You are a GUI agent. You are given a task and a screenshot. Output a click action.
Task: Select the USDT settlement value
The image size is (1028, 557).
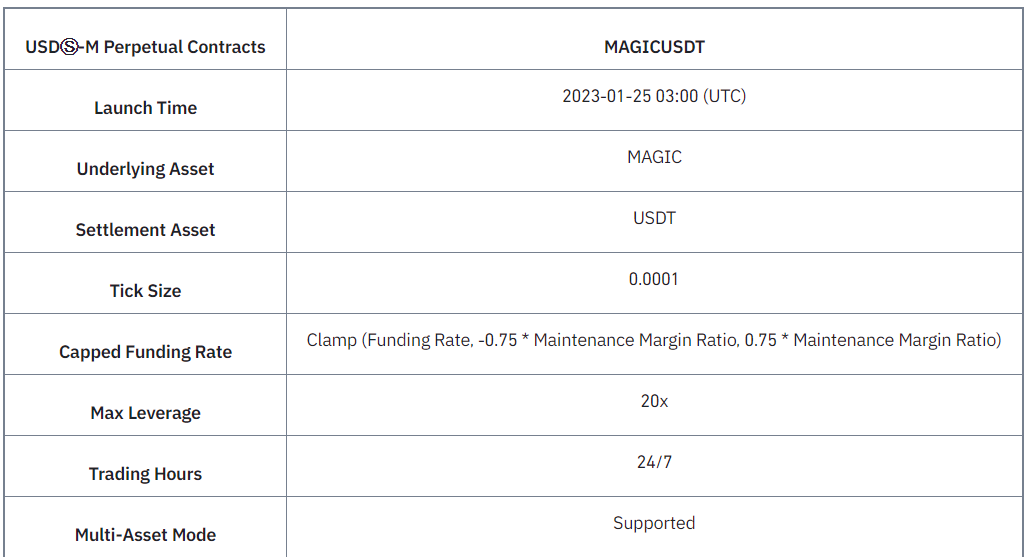click(654, 218)
